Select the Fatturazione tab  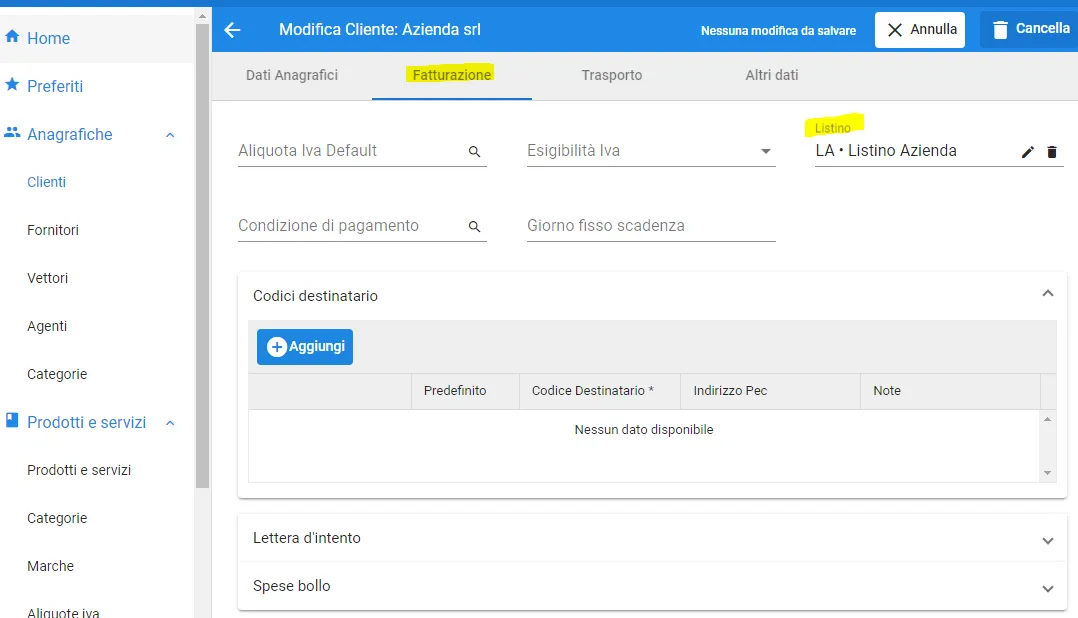click(x=452, y=75)
